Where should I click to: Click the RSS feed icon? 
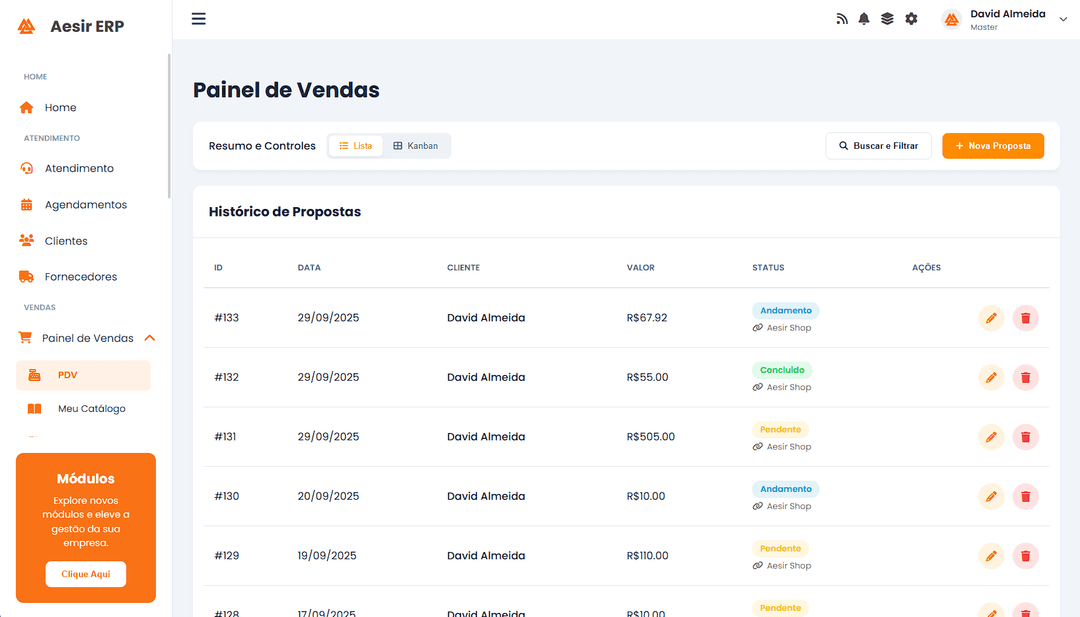coord(842,19)
